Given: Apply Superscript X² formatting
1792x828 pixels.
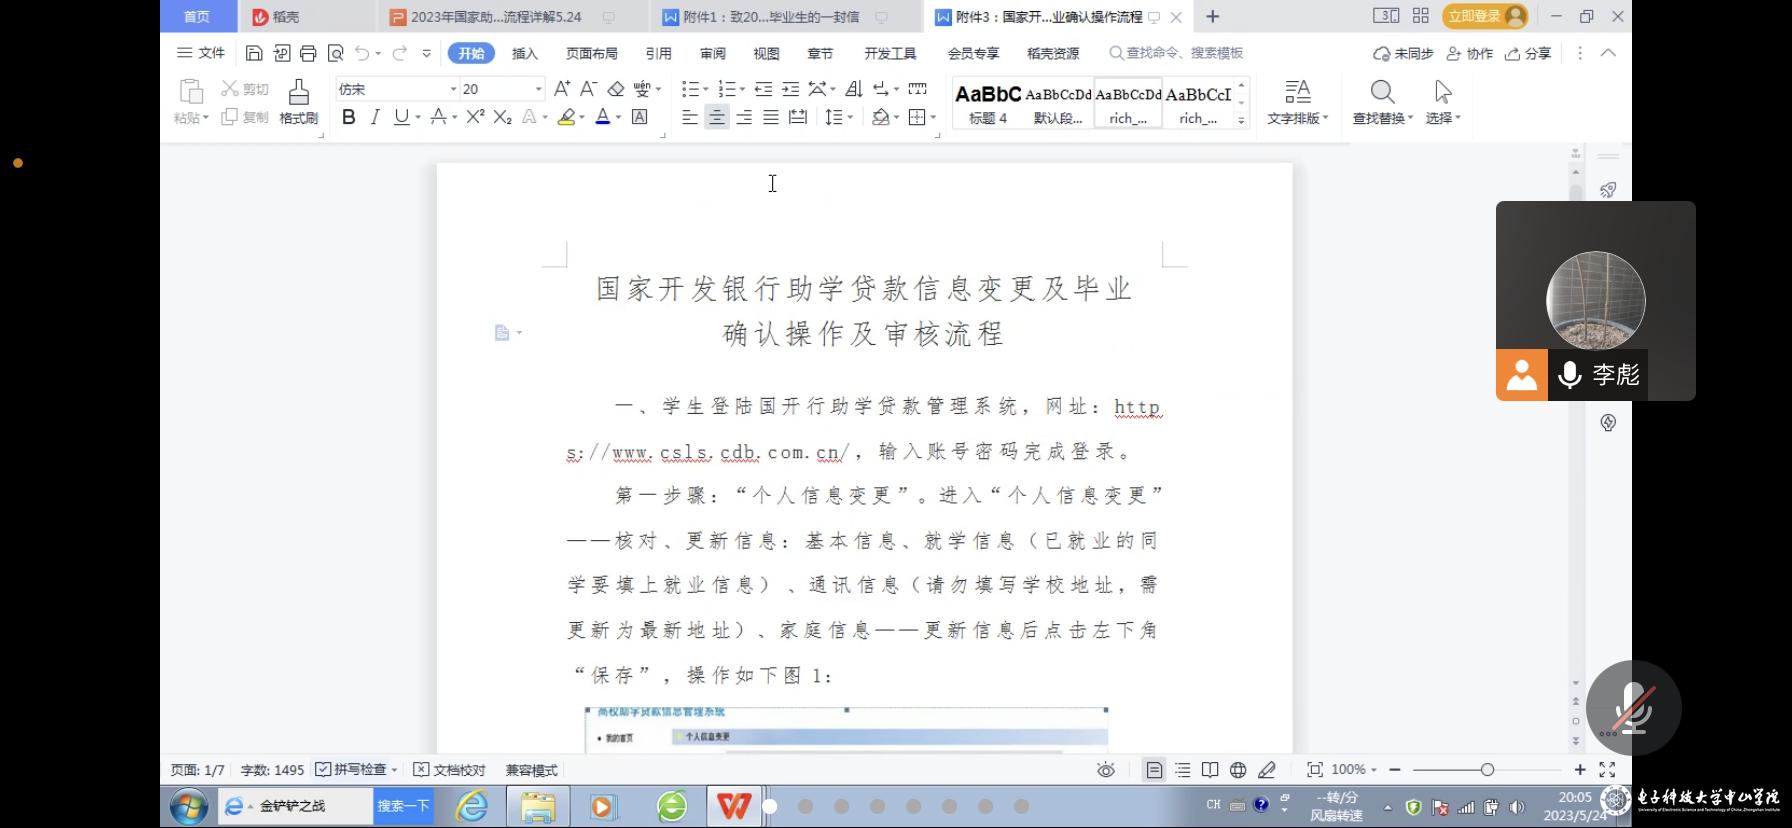Looking at the screenshot, I should [475, 117].
